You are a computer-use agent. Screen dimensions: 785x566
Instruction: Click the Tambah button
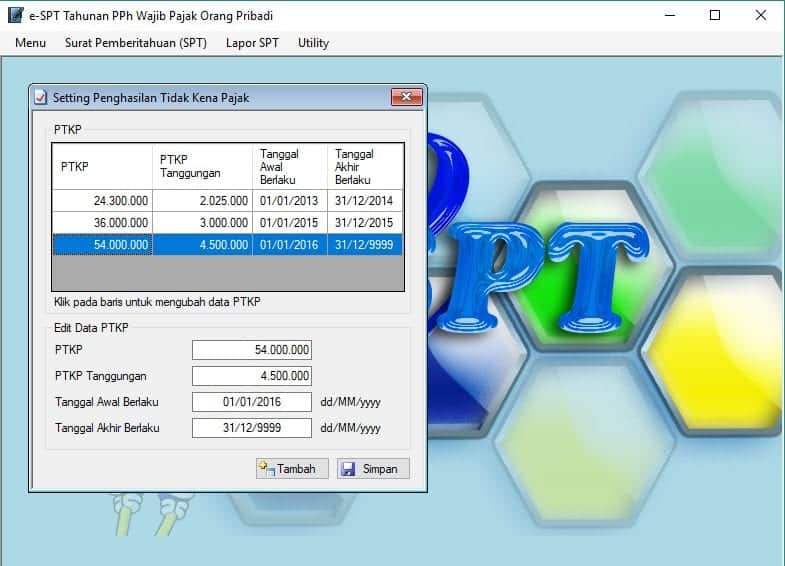(292, 468)
